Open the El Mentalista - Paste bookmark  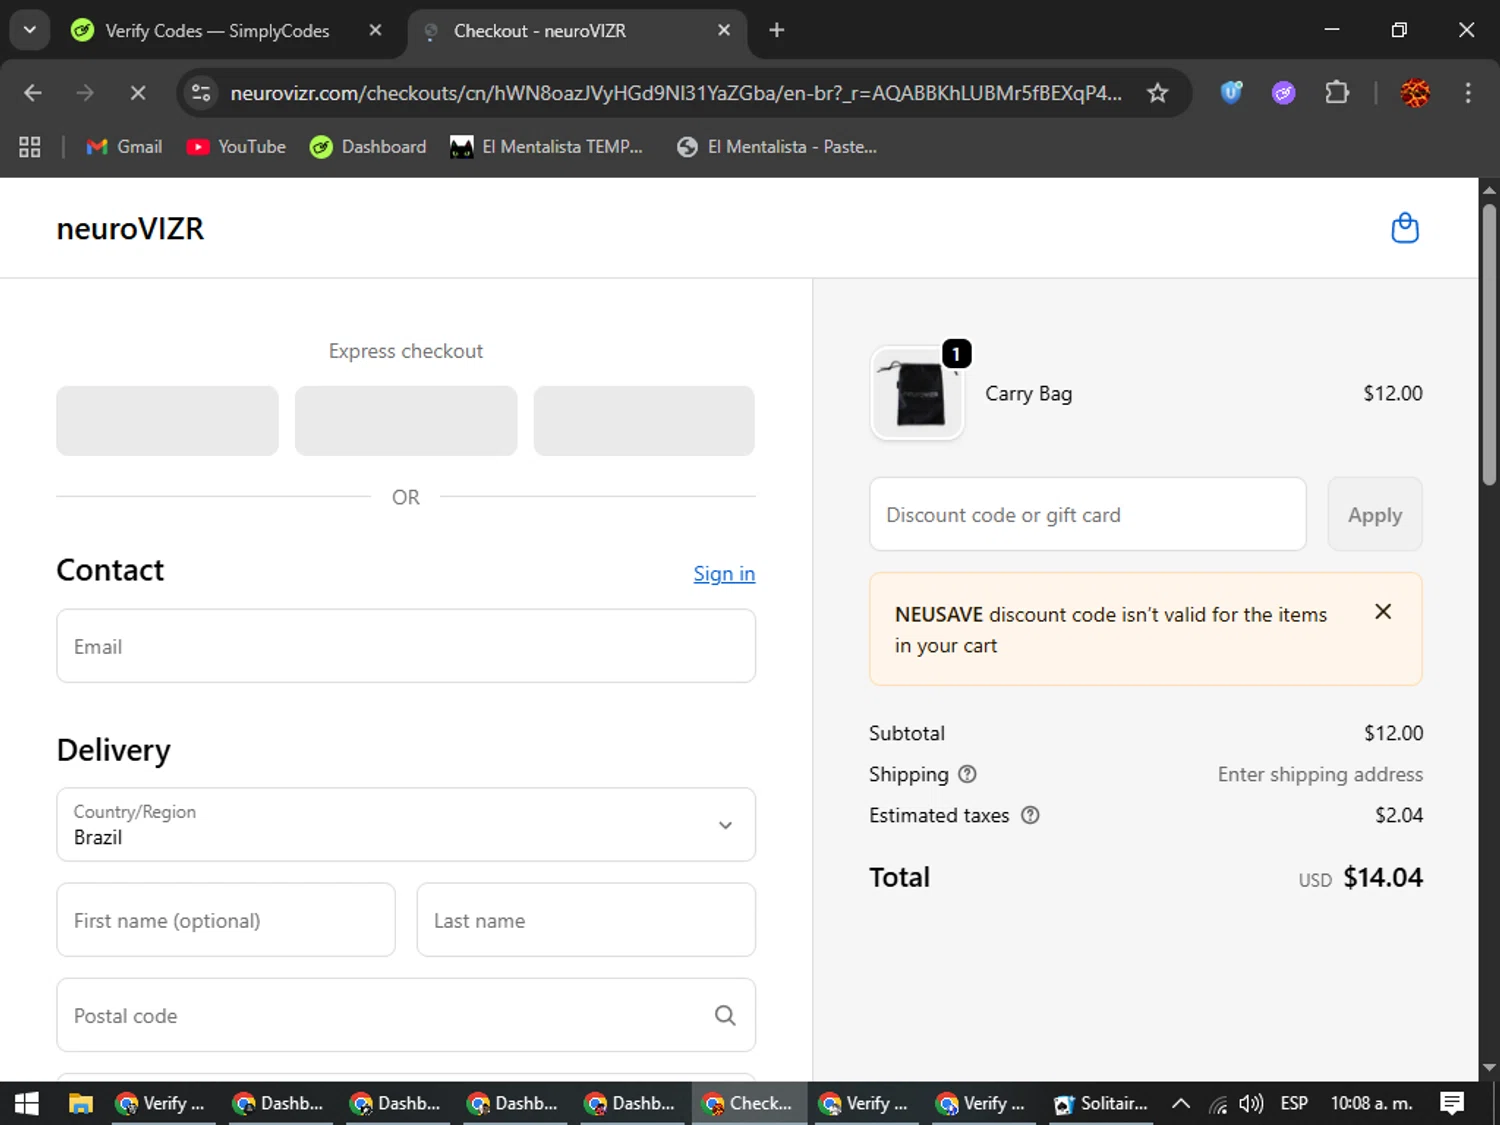pyautogui.click(x=777, y=147)
